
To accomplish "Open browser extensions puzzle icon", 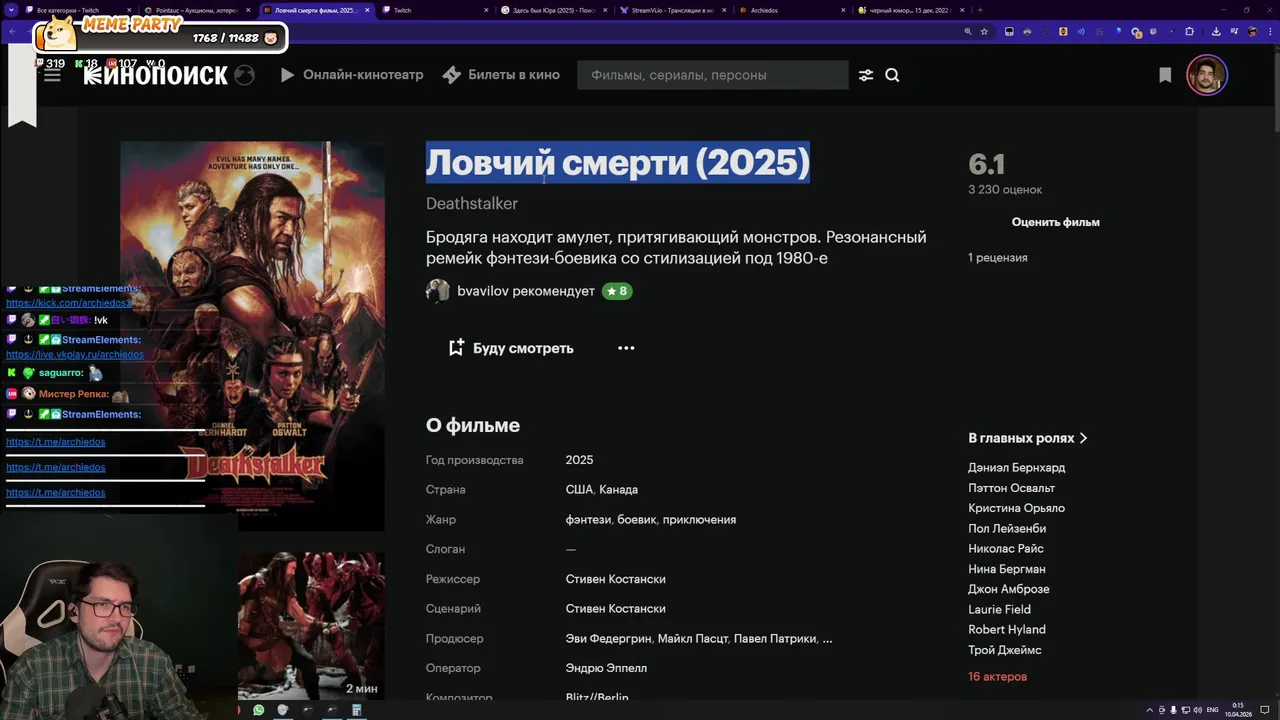I will pos(1189,32).
